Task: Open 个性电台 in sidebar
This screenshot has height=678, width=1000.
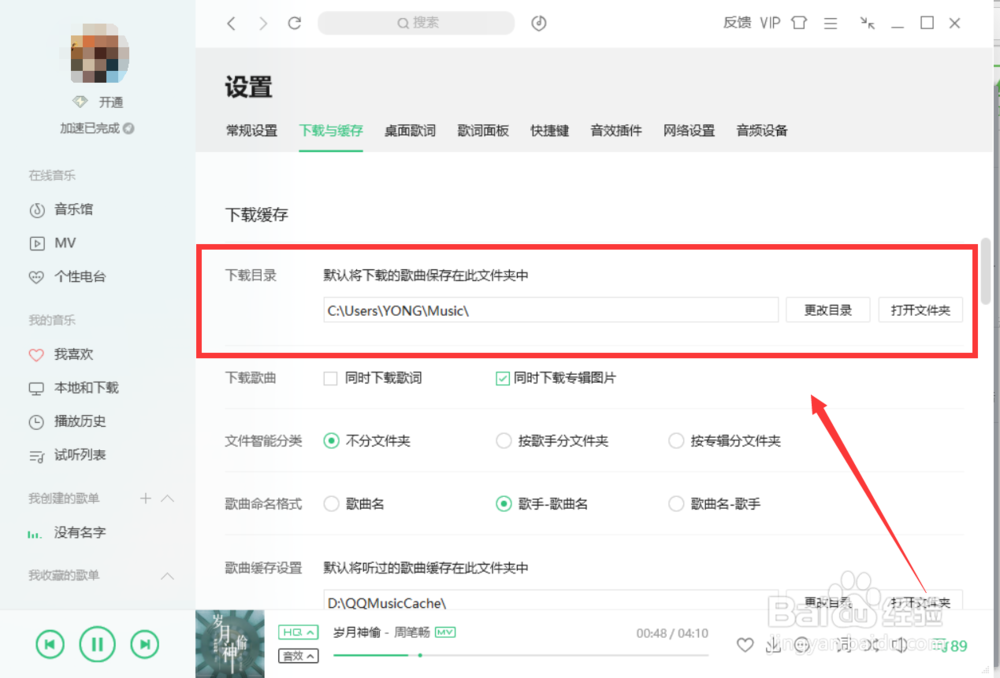Action: 68,277
